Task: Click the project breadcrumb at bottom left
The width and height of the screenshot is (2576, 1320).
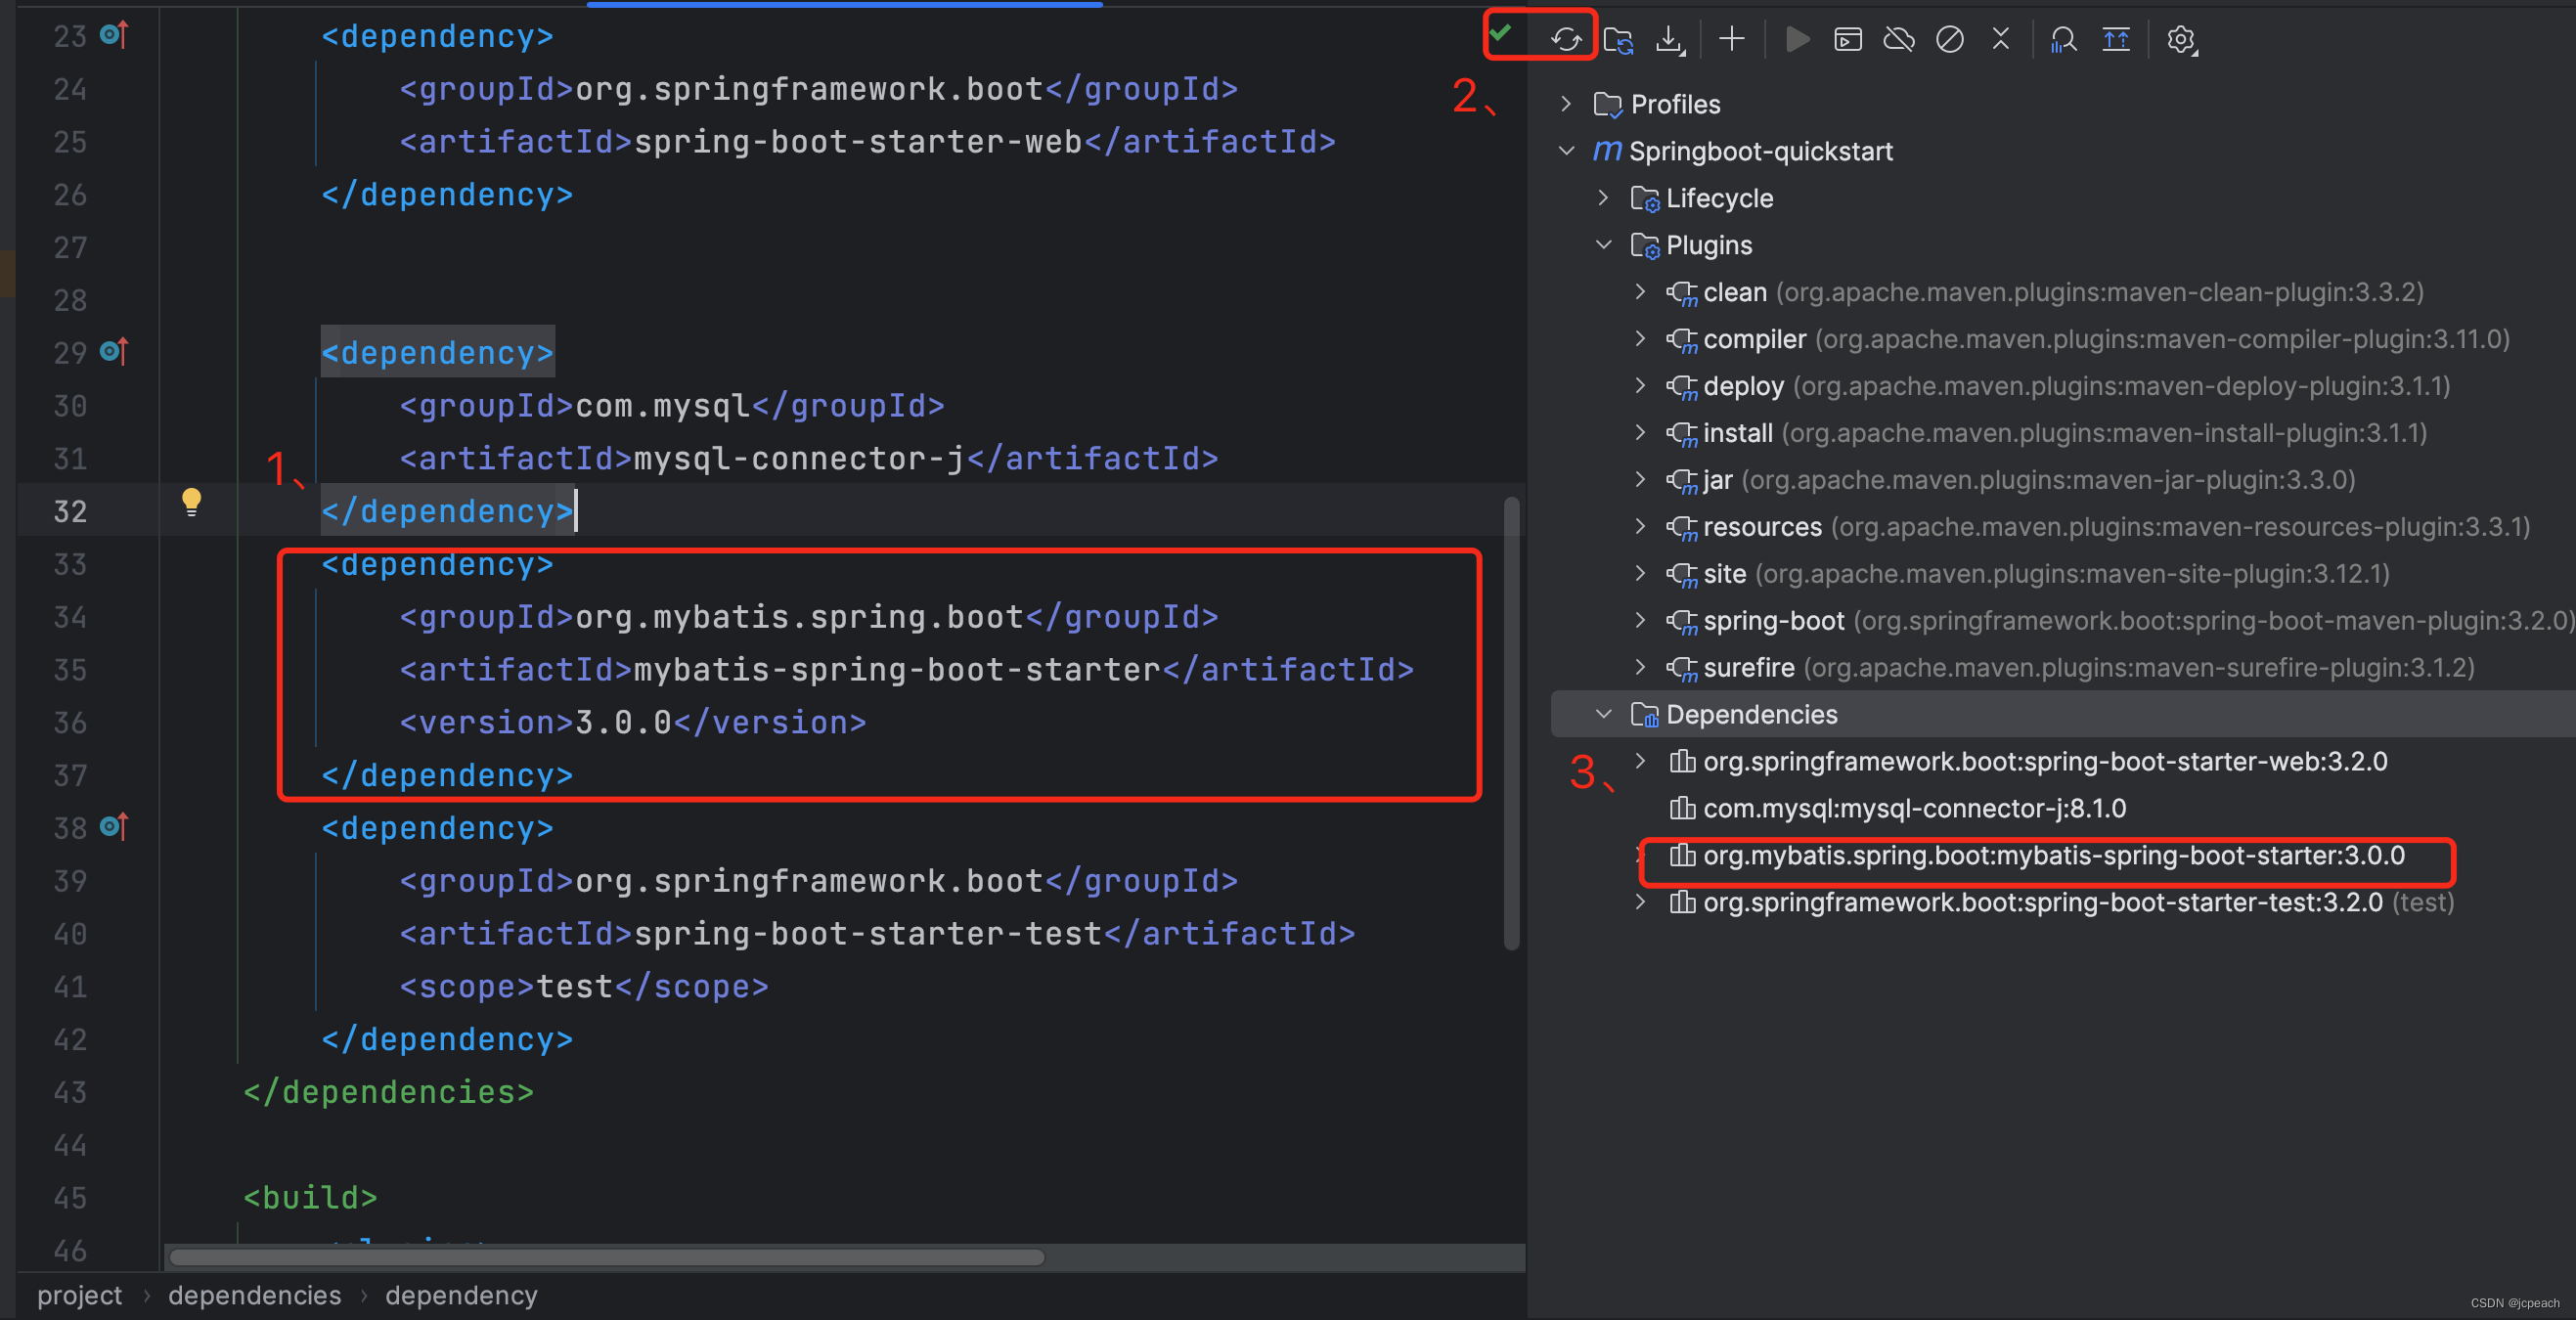Action: (x=78, y=1295)
